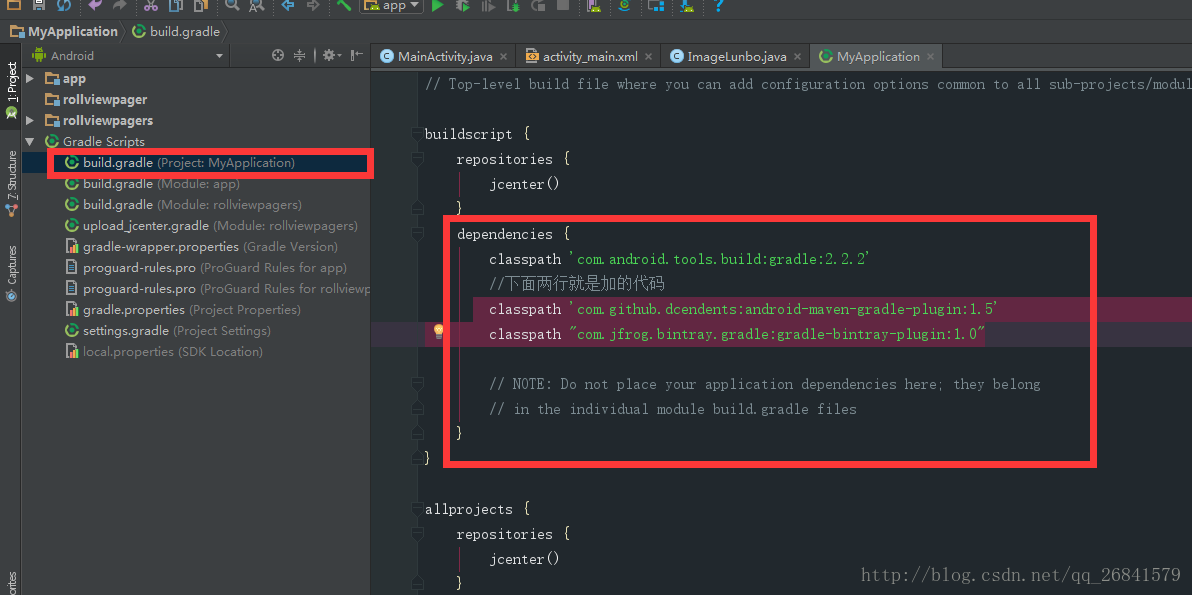Click the gradle:2.2.2 classpath line
Screen dimensions: 1192x595
679,259
